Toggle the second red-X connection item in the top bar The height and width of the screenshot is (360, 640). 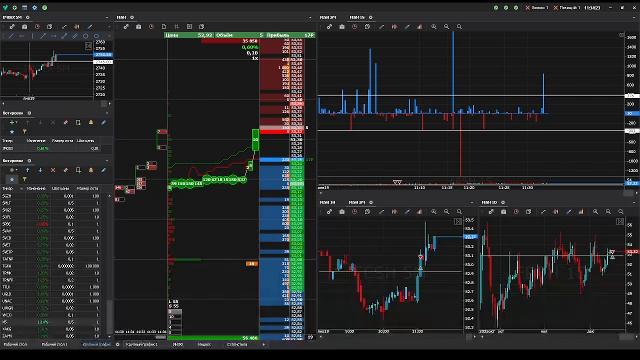tap(567, 7)
